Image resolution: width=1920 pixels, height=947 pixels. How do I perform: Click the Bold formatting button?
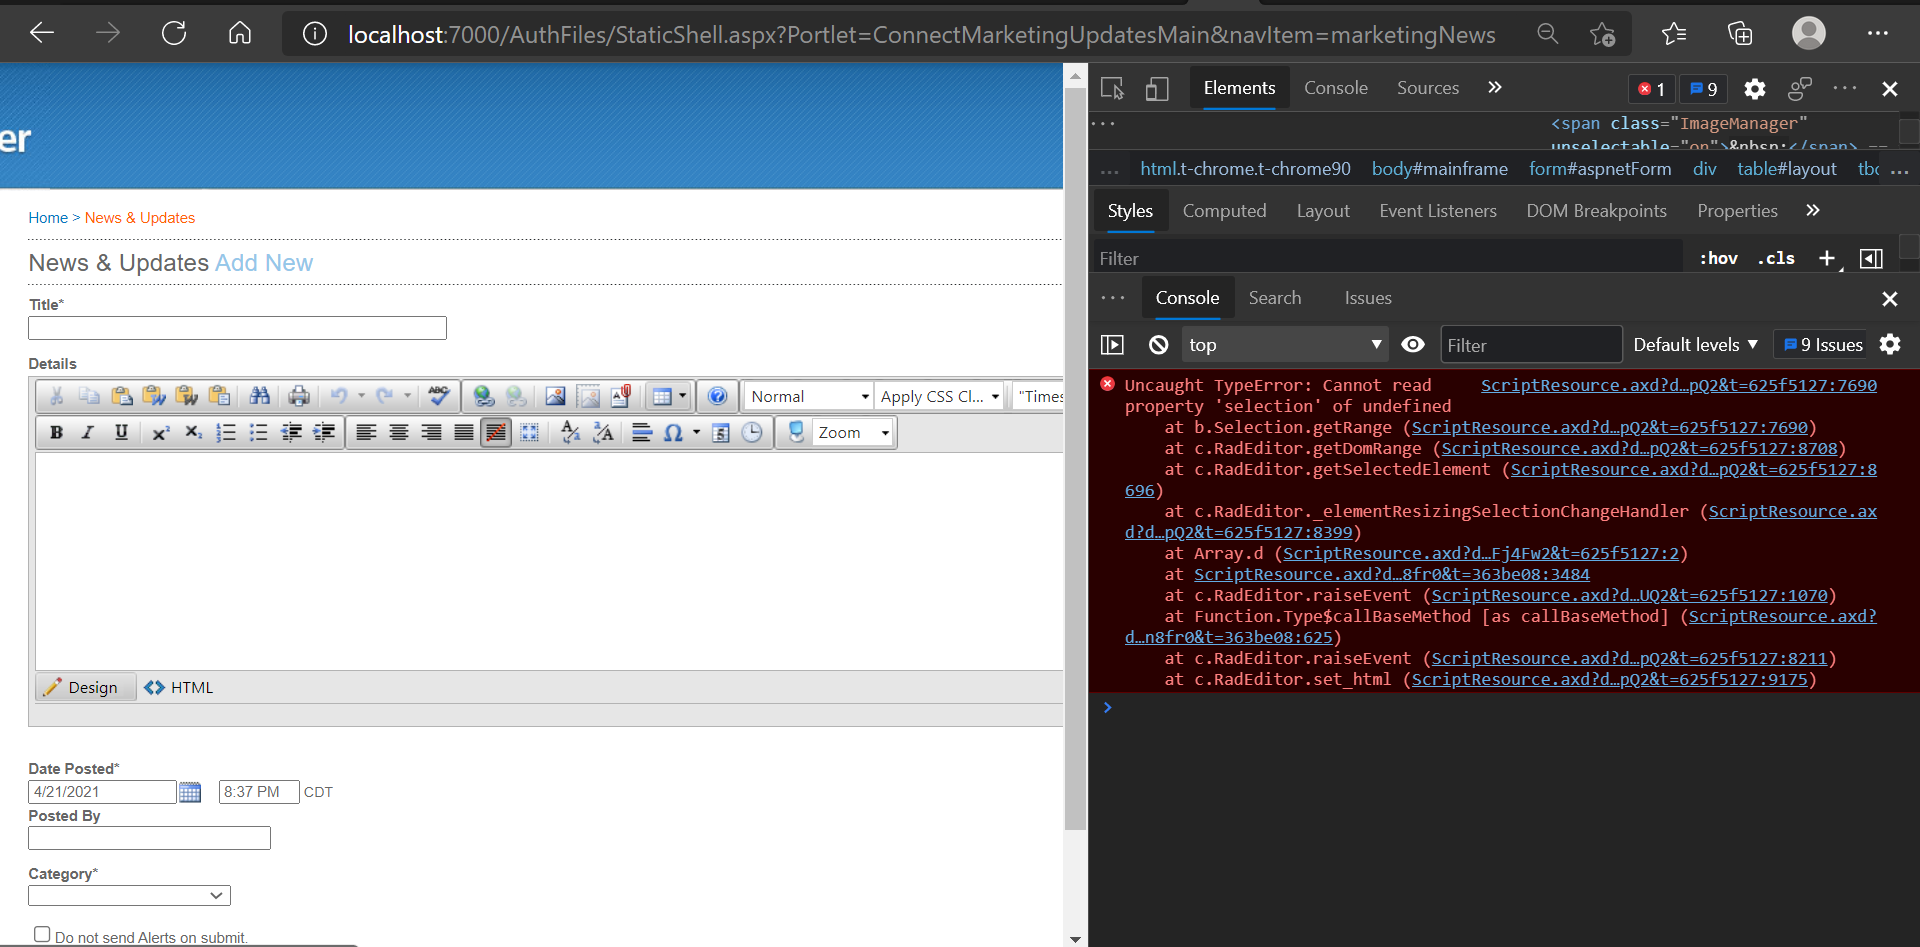coord(56,433)
